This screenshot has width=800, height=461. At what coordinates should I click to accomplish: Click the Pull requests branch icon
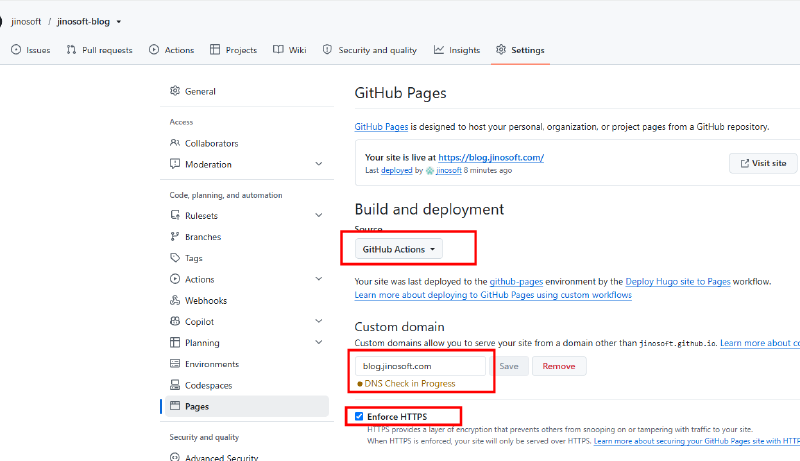(71, 49)
